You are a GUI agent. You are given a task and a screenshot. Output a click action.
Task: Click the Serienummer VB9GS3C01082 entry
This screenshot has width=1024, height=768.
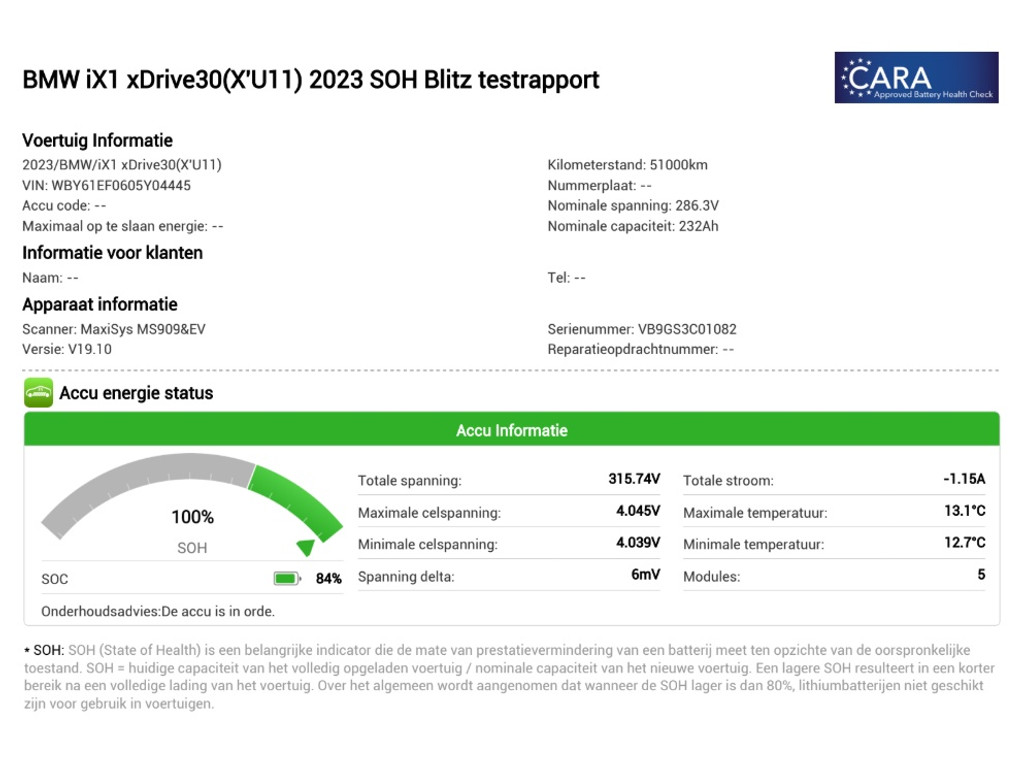tap(642, 329)
